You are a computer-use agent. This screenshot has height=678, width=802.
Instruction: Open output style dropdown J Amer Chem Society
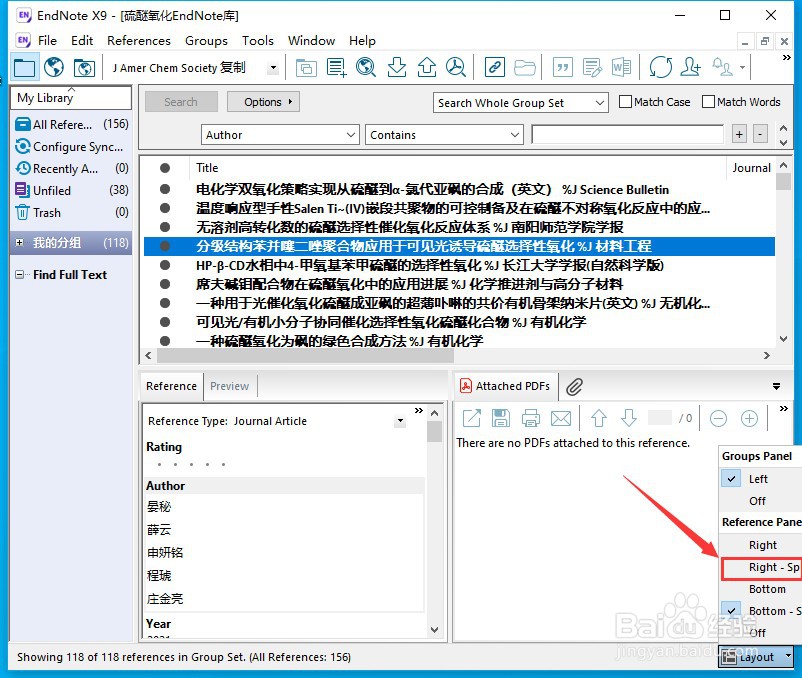tap(273, 67)
